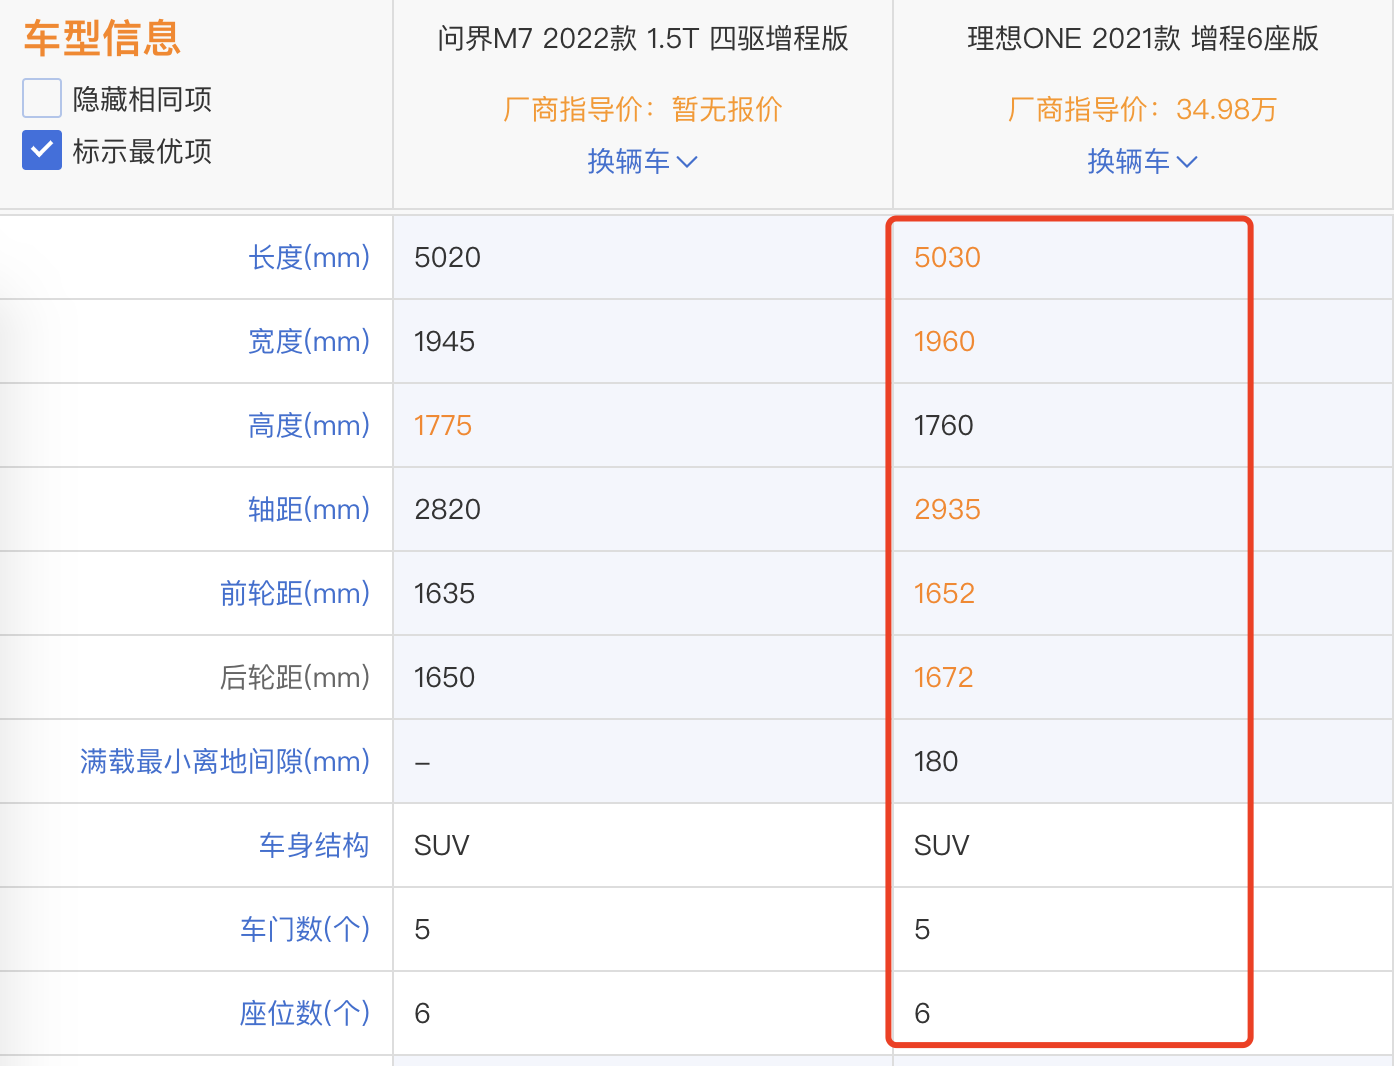This screenshot has width=1394, height=1066.
Task: Select the 座位数 value 6 for 问界M7
Action: point(422,1014)
